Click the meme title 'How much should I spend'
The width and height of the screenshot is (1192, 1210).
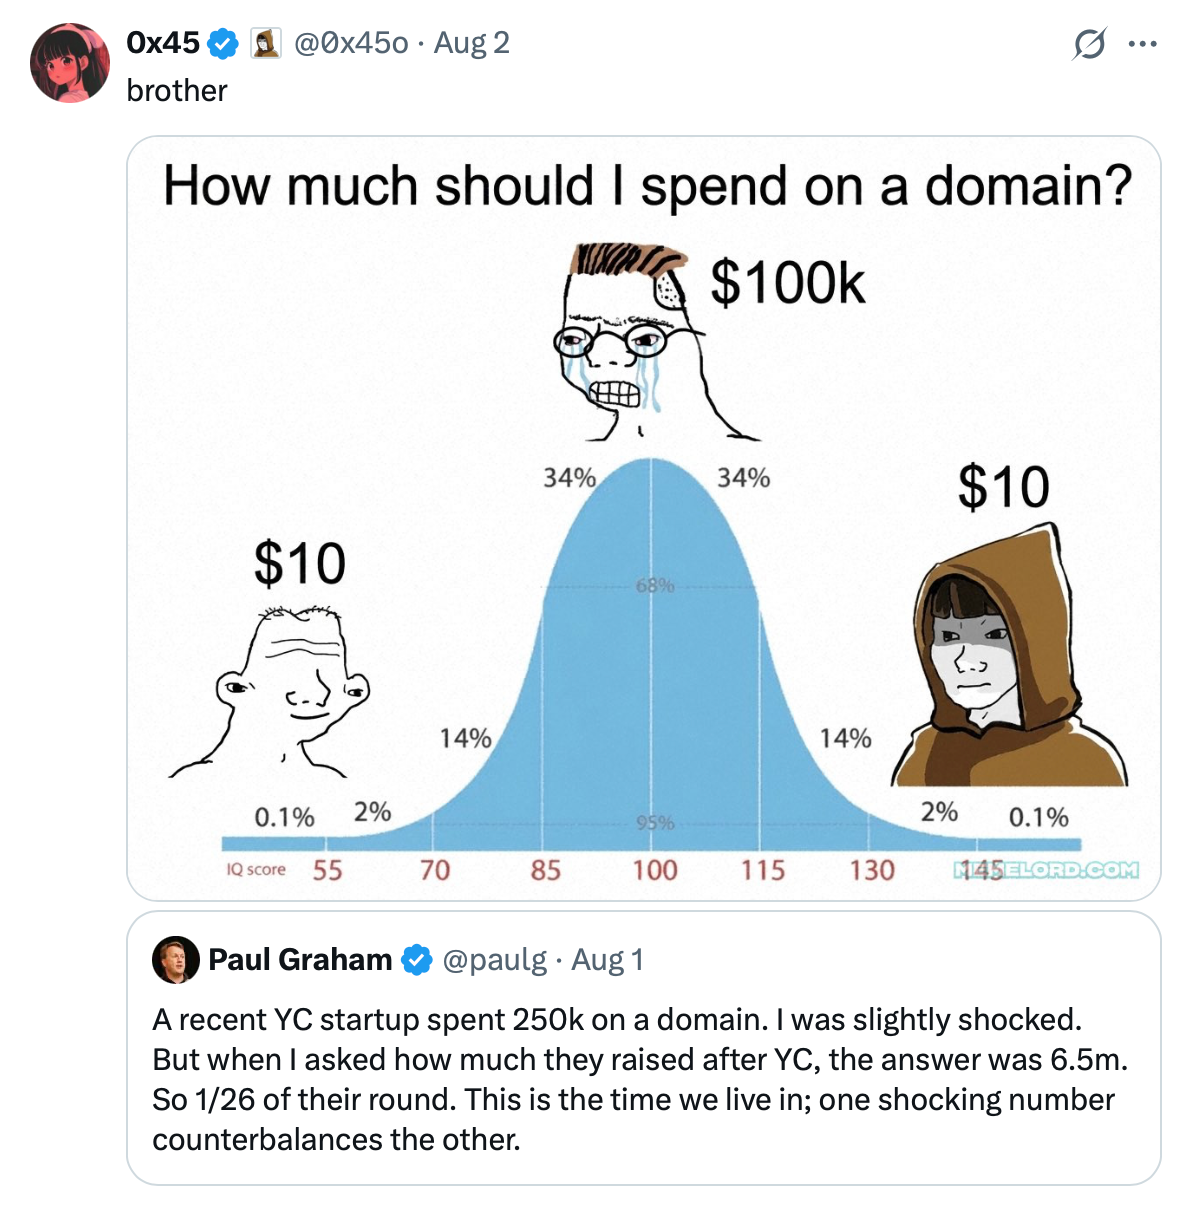tap(647, 186)
